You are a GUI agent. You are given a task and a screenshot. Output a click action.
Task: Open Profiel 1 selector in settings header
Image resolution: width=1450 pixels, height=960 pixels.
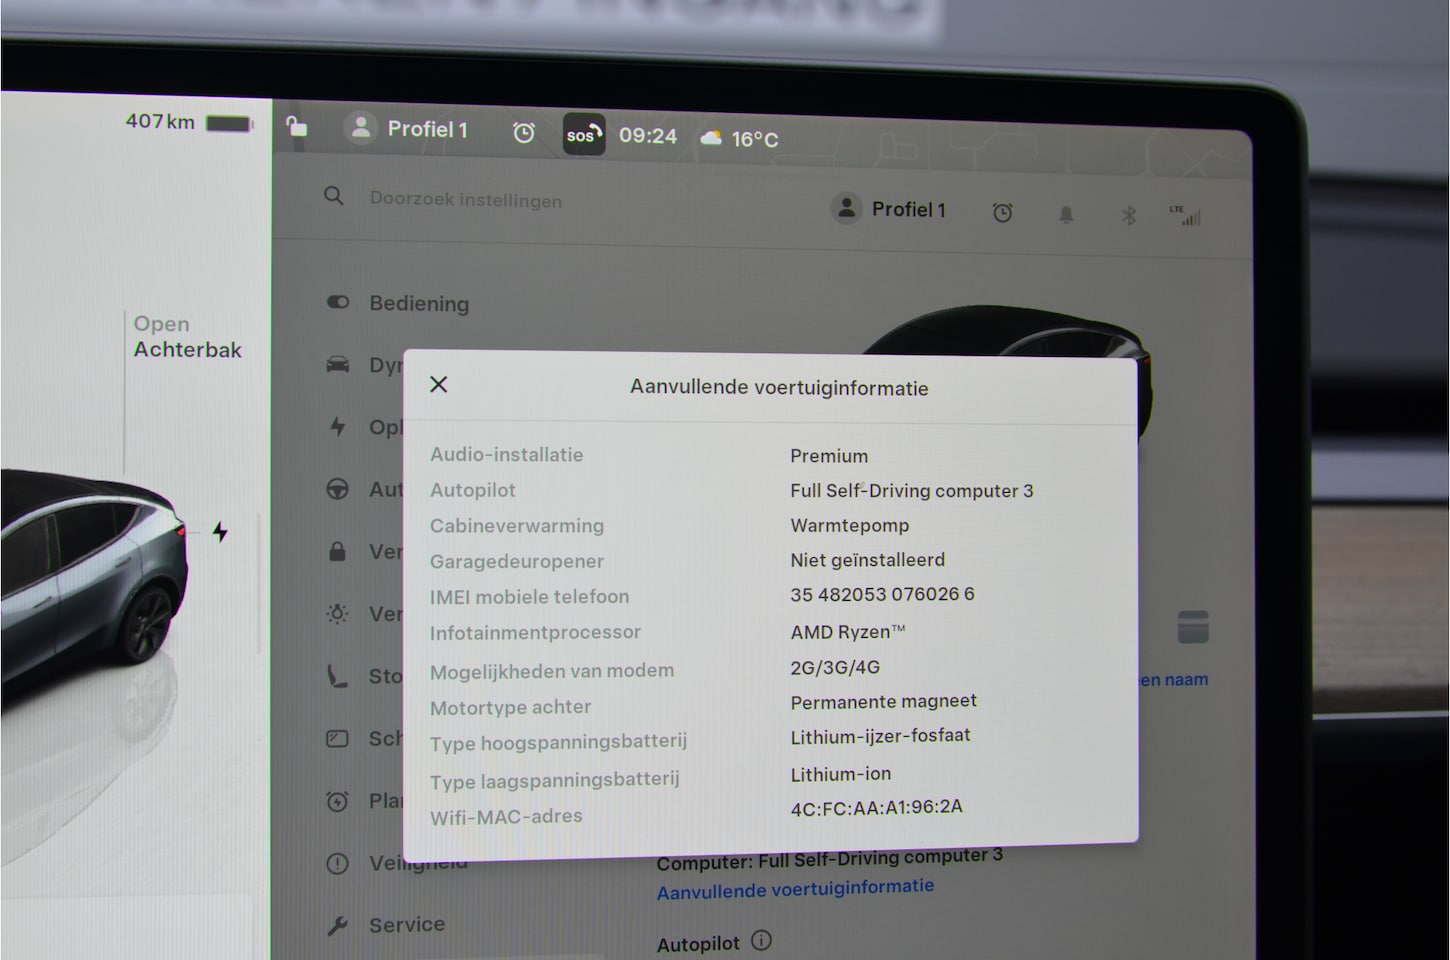pyautogui.click(x=889, y=209)
